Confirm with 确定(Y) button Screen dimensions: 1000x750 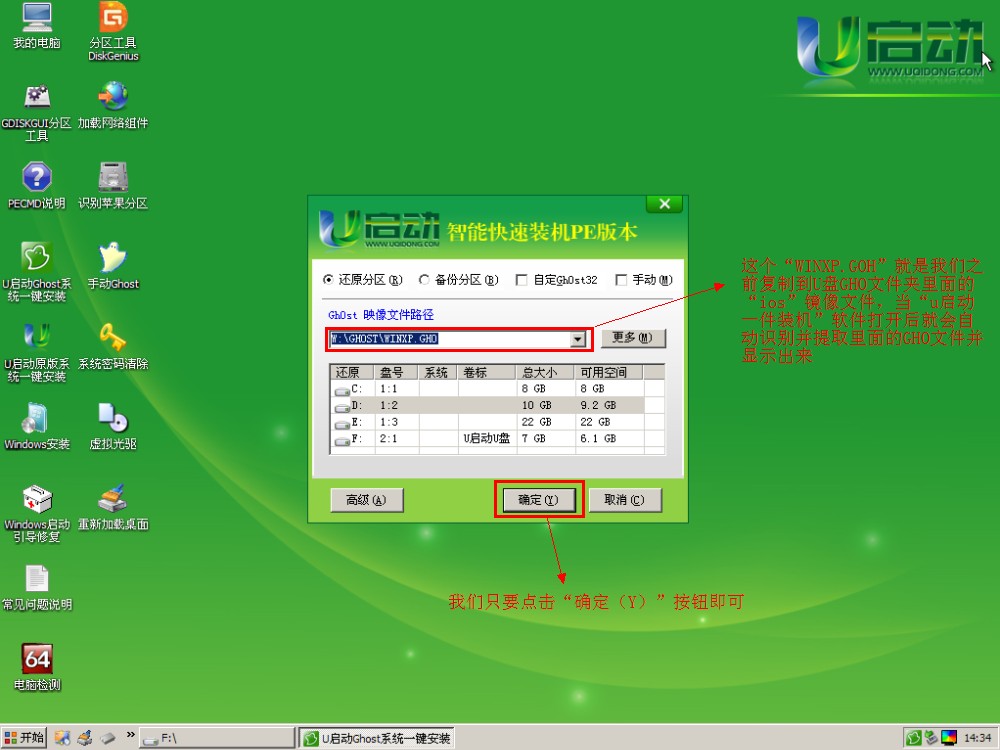[x=539, y=500]
